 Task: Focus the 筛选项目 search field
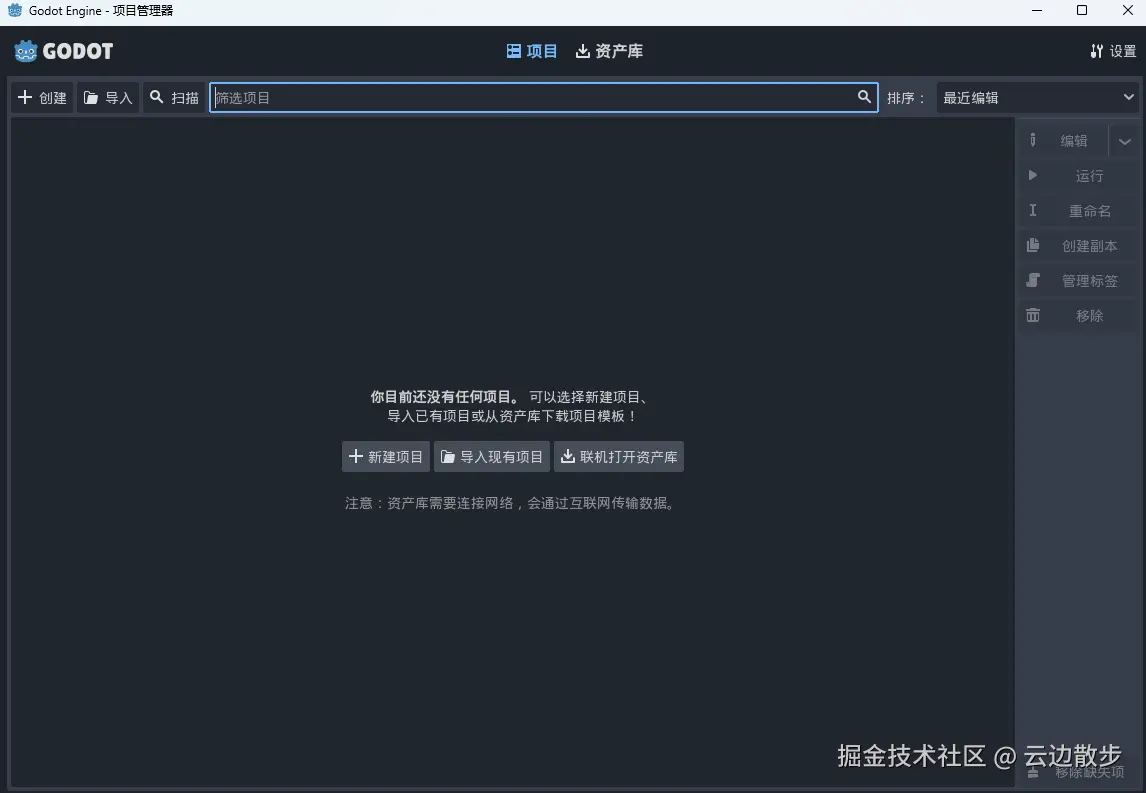click(544, 98)
